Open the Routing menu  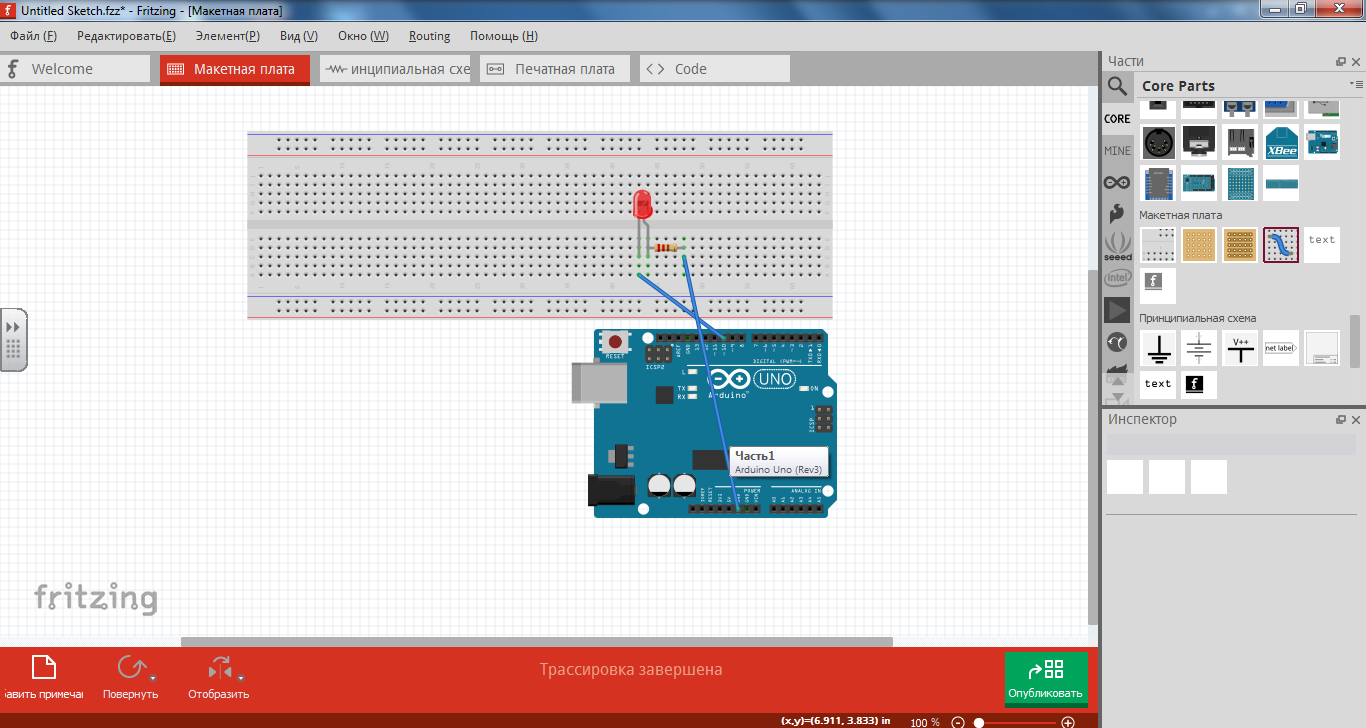tap(429, 36)
